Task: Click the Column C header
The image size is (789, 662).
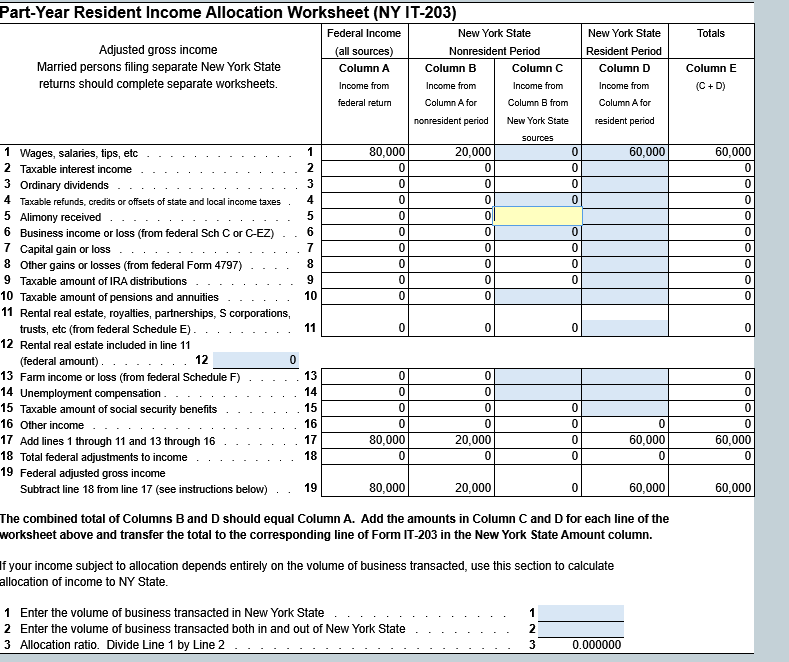Action: pyautogui.click(x=537, y=68)
